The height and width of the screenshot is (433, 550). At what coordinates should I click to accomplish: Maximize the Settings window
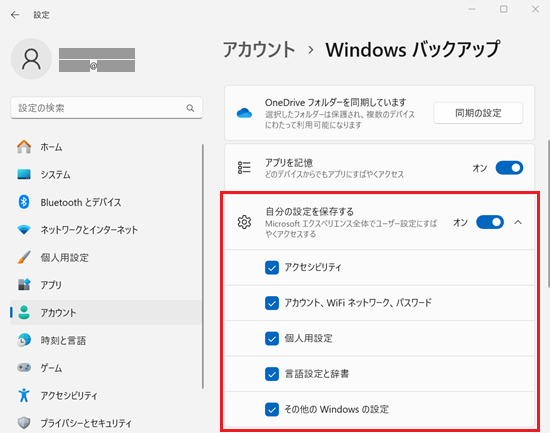coord(504,9)
